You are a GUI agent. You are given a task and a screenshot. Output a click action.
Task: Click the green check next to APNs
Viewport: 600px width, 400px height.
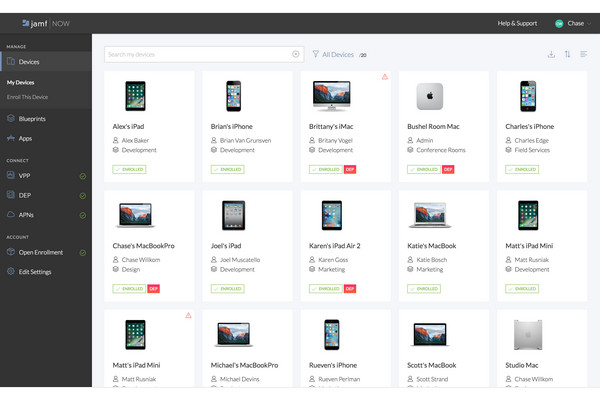83,215
